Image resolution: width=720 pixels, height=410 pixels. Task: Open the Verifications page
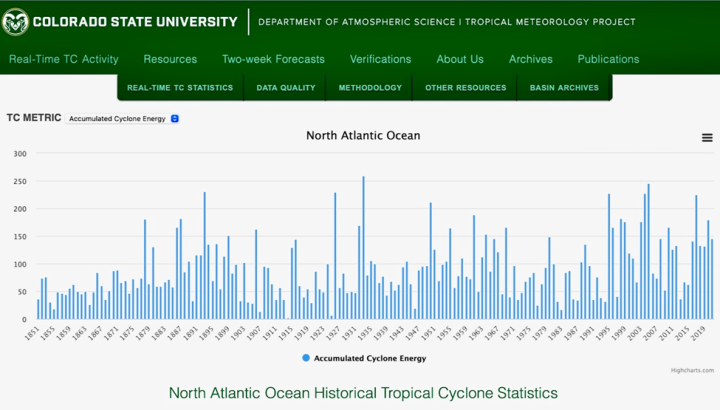coord(380,59)
